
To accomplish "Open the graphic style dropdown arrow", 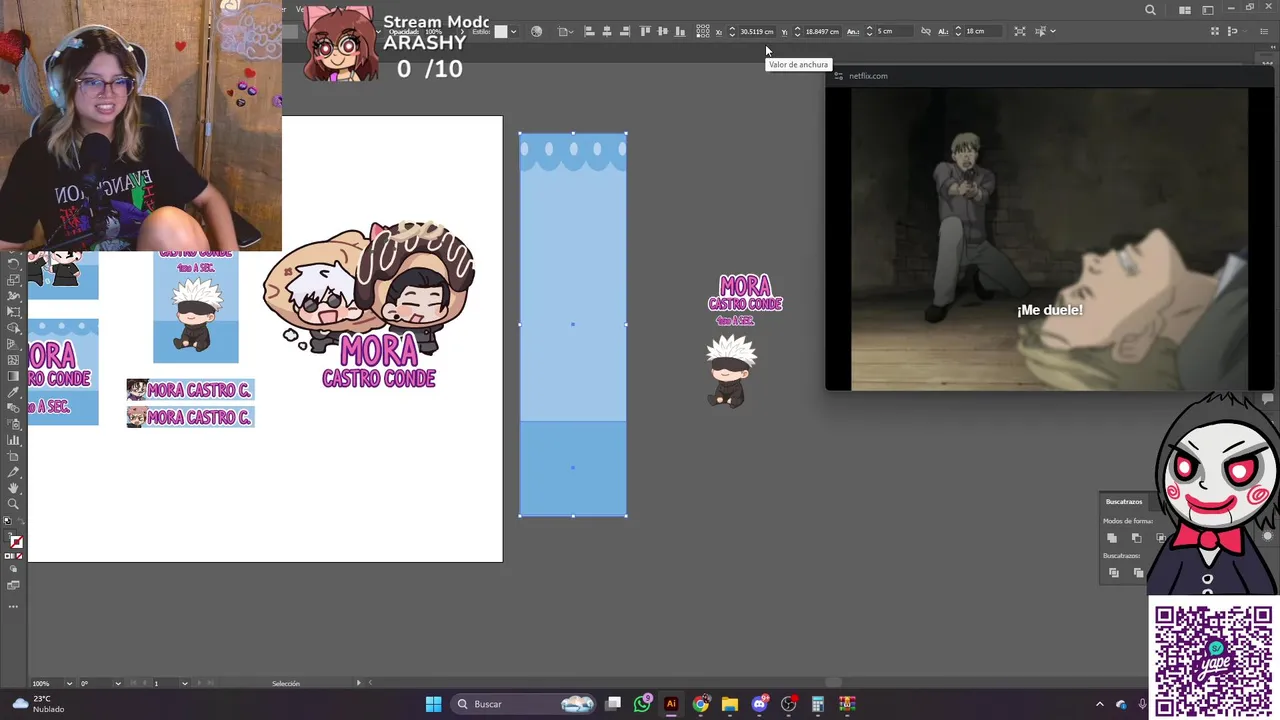I will (514, 31).
